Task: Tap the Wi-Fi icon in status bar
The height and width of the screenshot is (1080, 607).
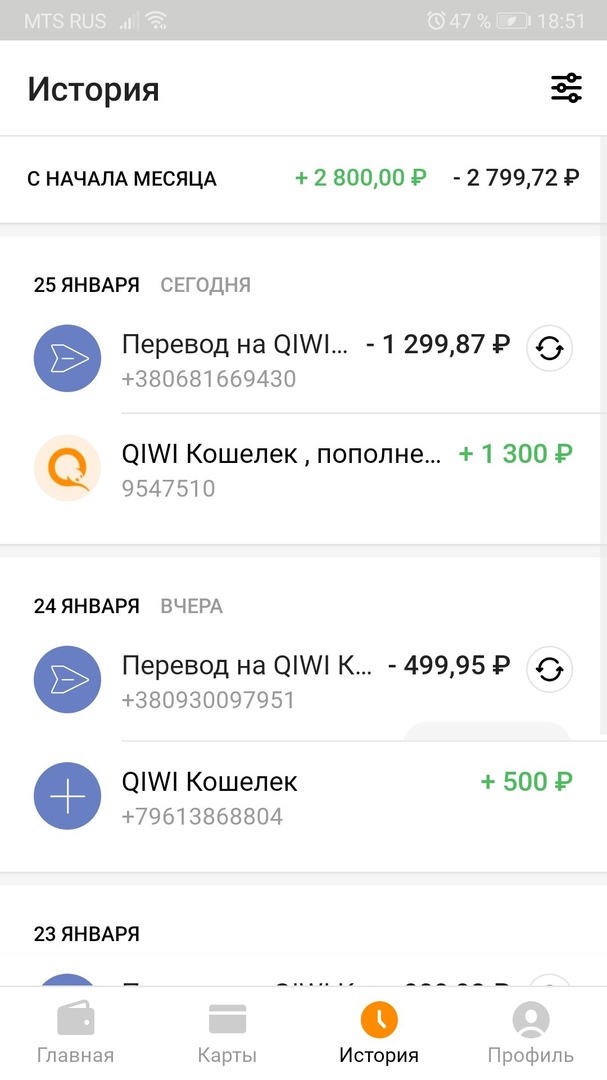Action: click(x=157, y=20)
